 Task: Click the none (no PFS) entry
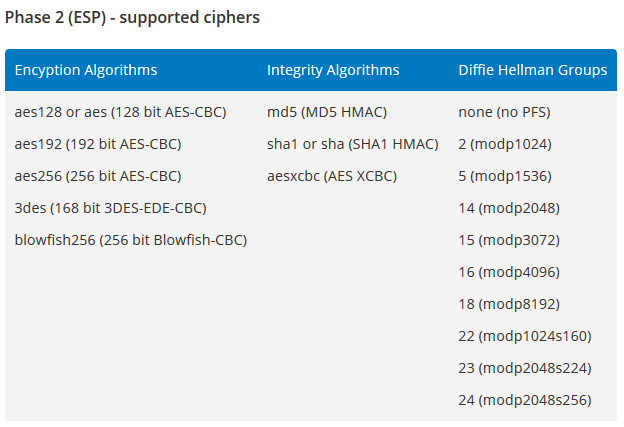505,112
